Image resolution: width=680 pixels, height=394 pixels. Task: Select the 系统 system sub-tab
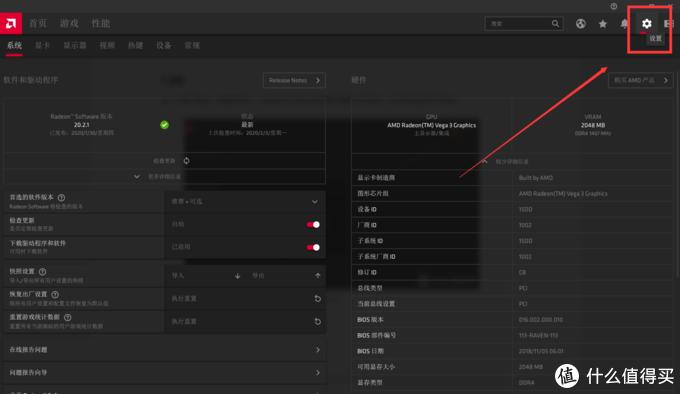tap(14, 45)
